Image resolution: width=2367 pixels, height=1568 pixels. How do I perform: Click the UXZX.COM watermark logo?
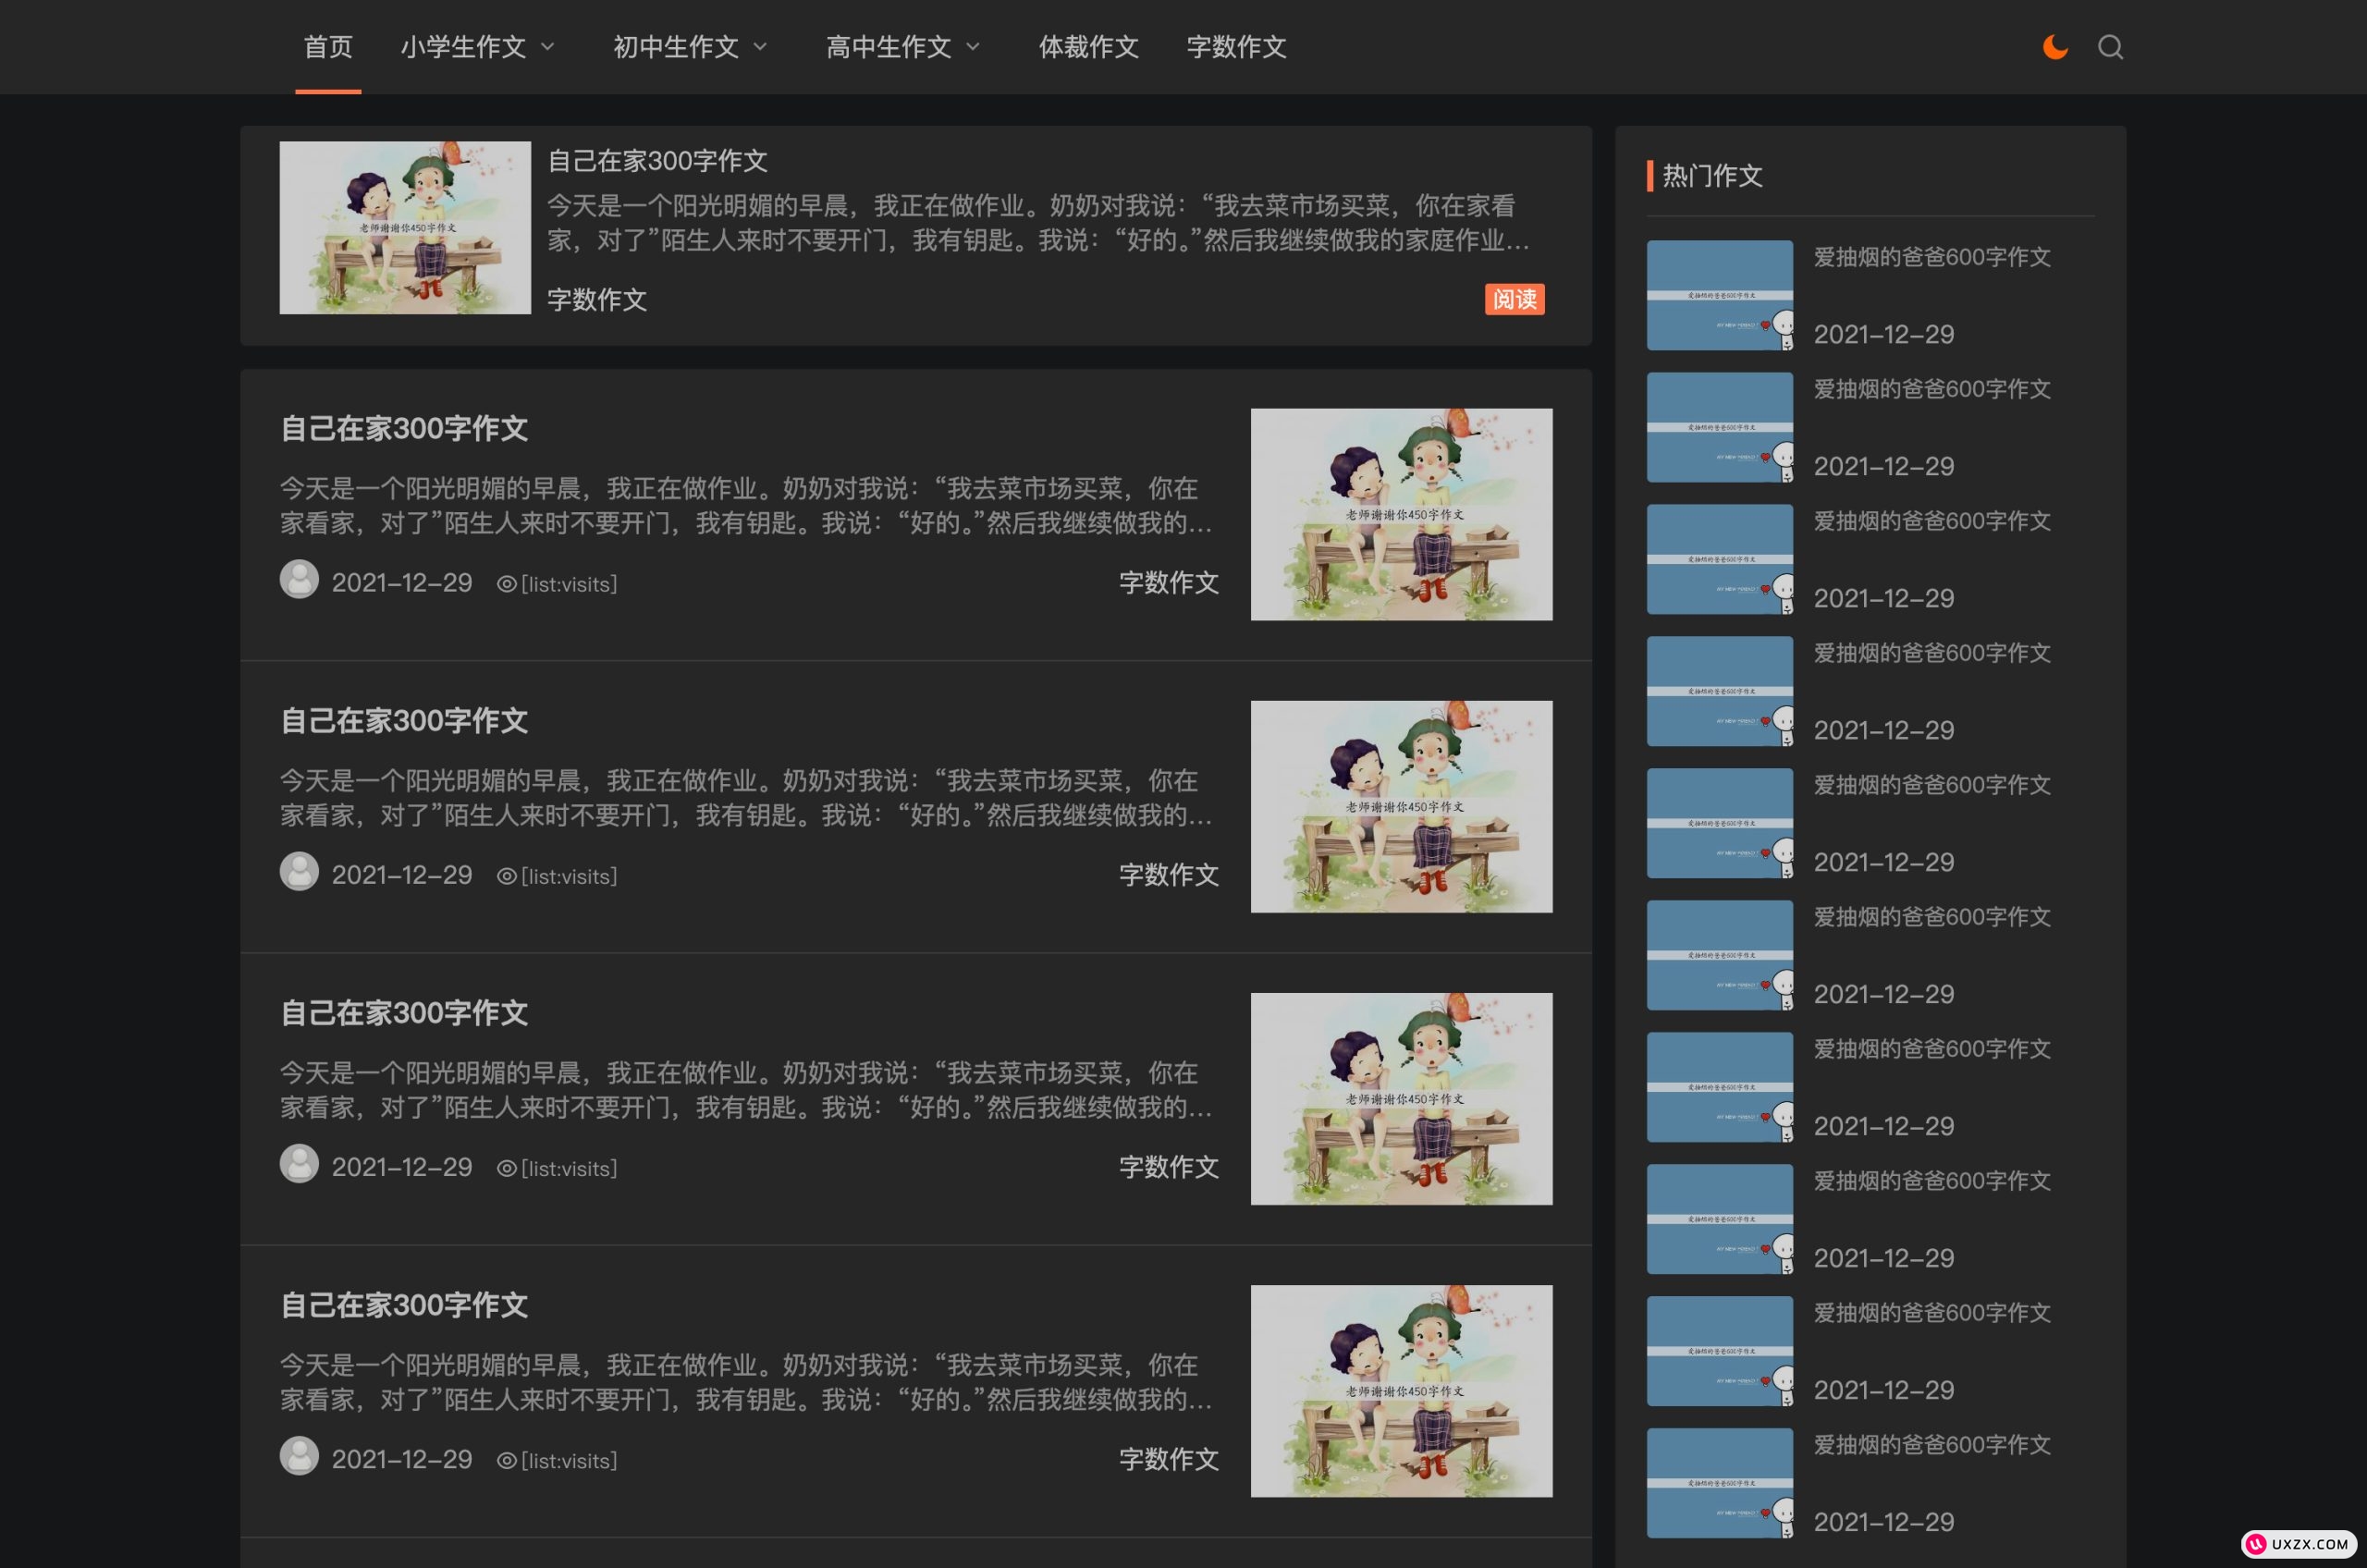[2298, 1544]
